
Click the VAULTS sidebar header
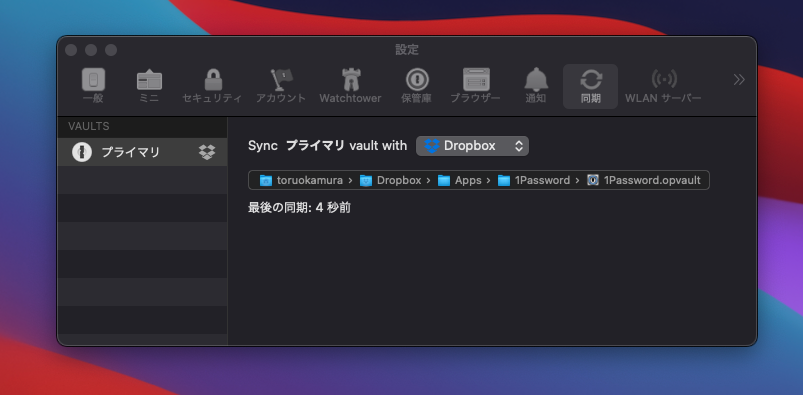pyautogui.click(x=89, y=126)
